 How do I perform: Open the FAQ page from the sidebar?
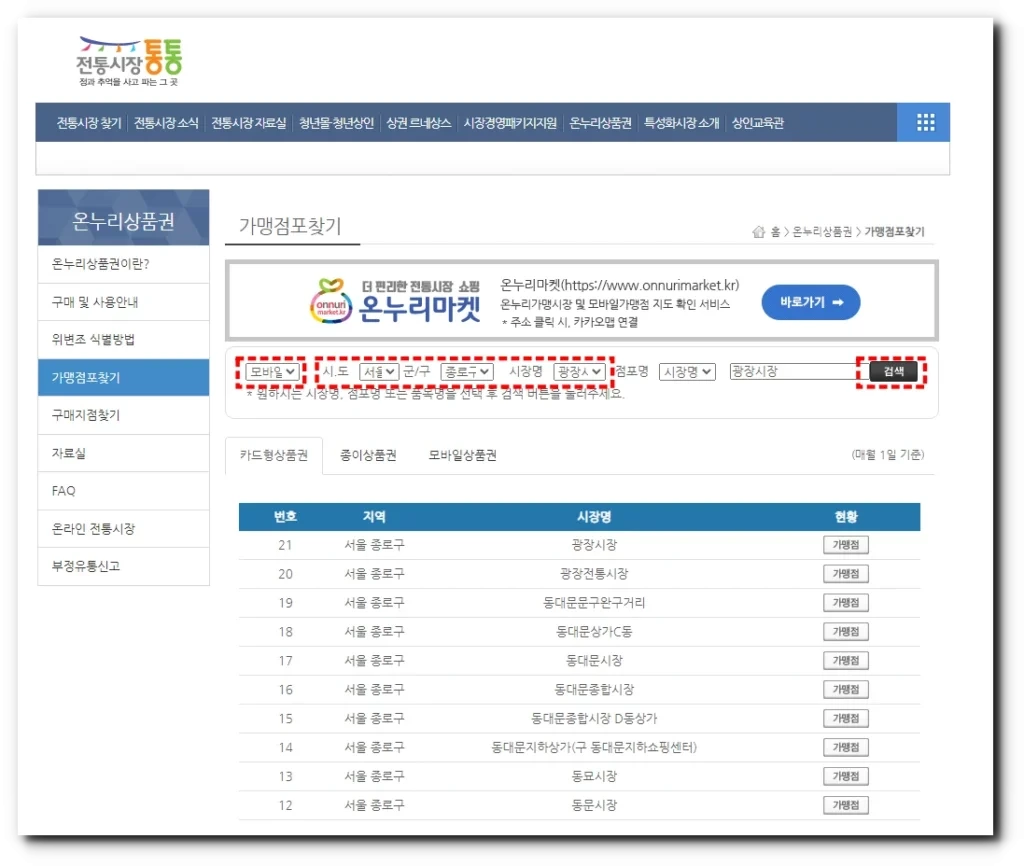click(x=62, y=490)
